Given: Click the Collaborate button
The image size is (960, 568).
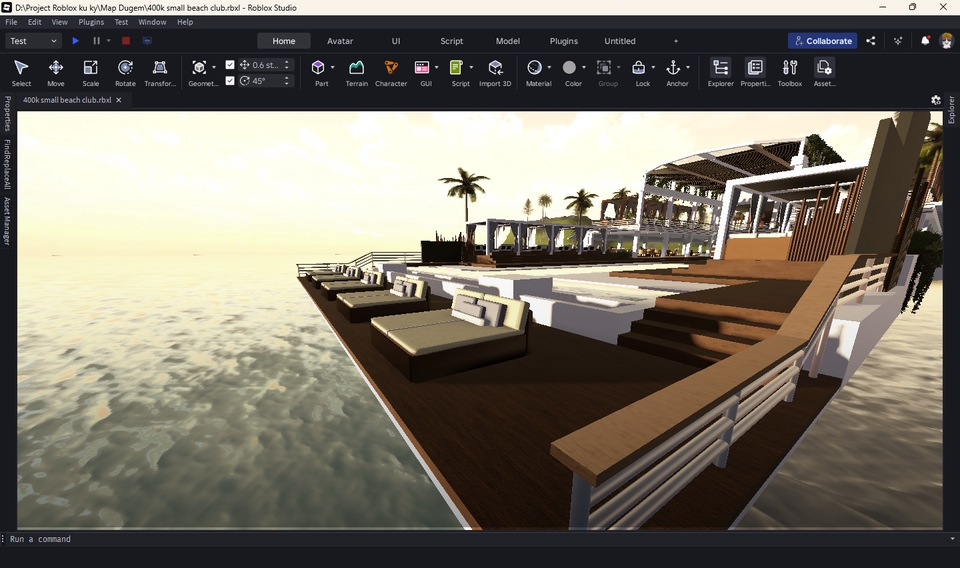Looking at the screenshot, I should click(x=822, y=41).
